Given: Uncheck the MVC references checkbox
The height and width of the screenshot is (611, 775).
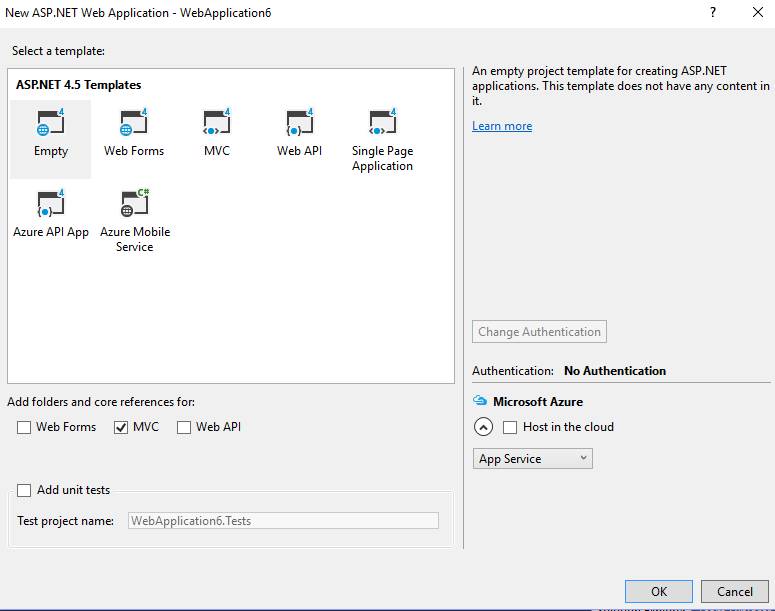Looking at the screenshot, I should pos(121,427).
